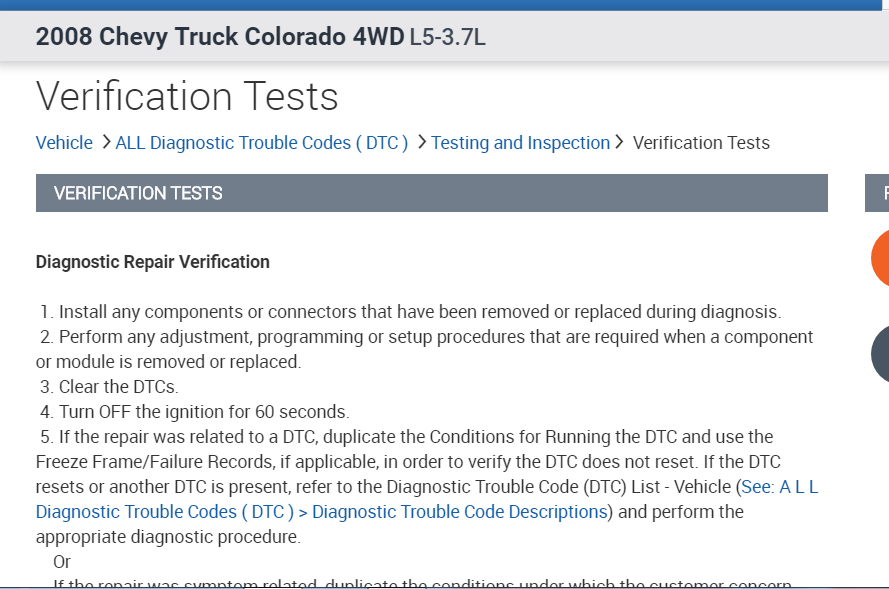Click the chevron before Verification Tests breadcrumb
889x589 pixels.
click(x=621, y=142)
